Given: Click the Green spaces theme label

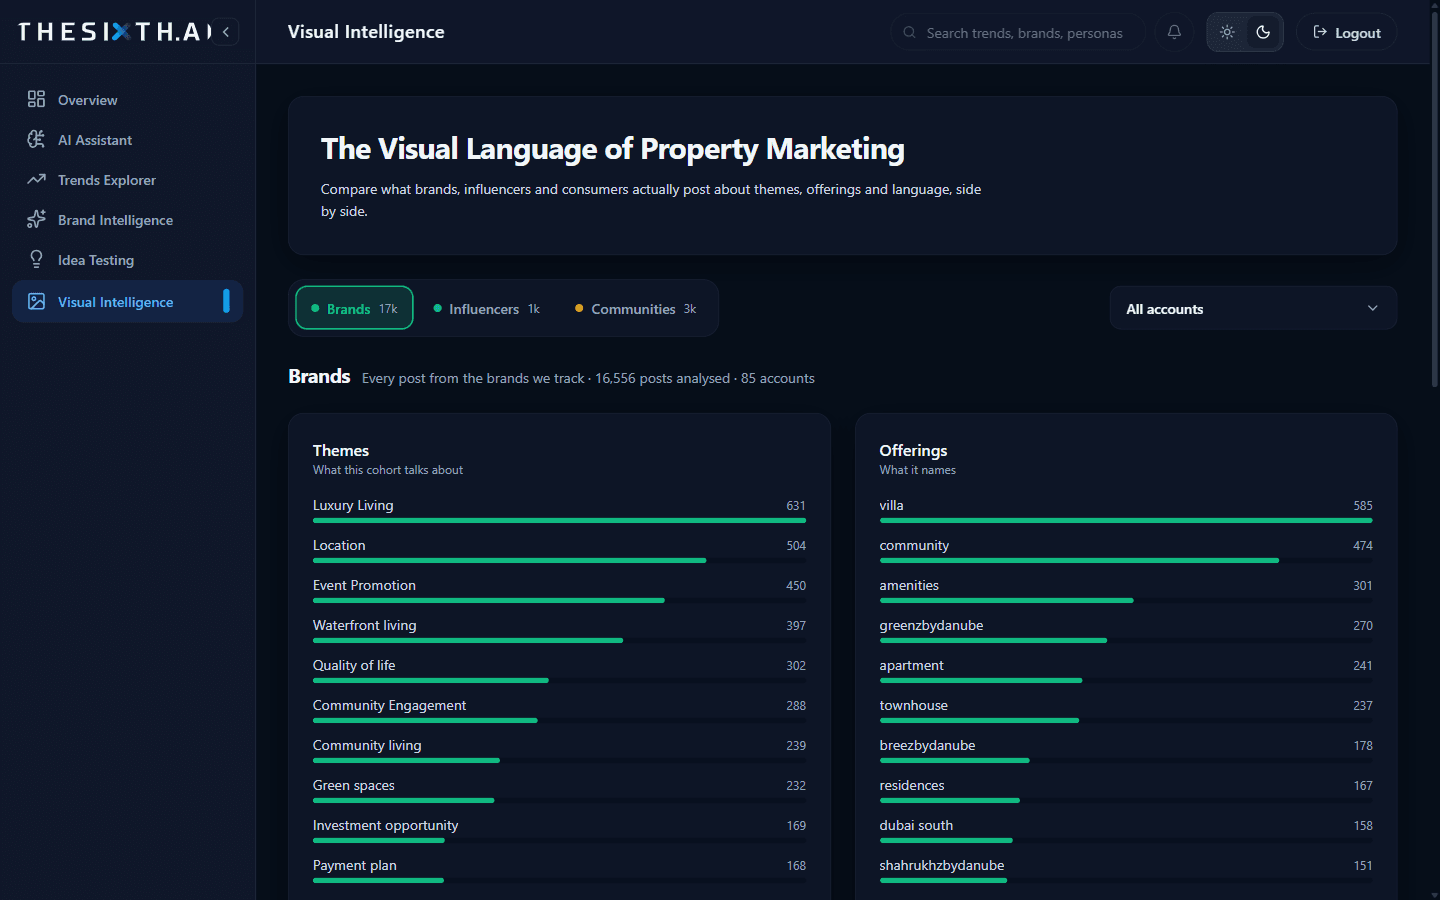Looking at the screenshot, I should click(x=353, y=785).
